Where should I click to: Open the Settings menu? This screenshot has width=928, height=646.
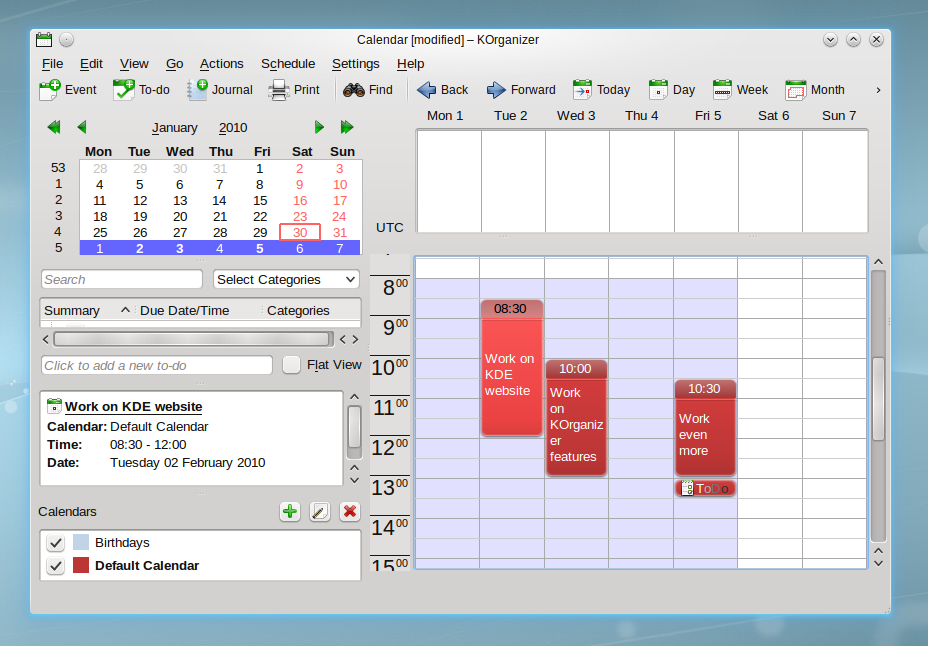[355, 64]
